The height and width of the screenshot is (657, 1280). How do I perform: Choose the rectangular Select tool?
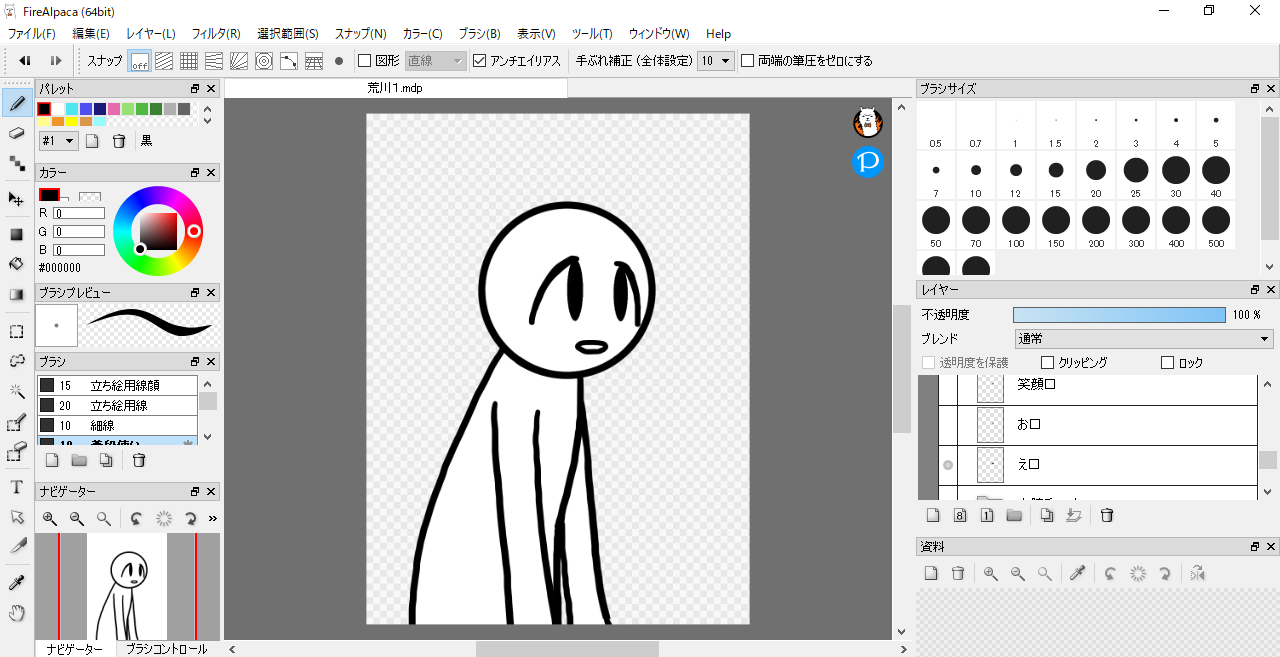(x=17, y=331)
